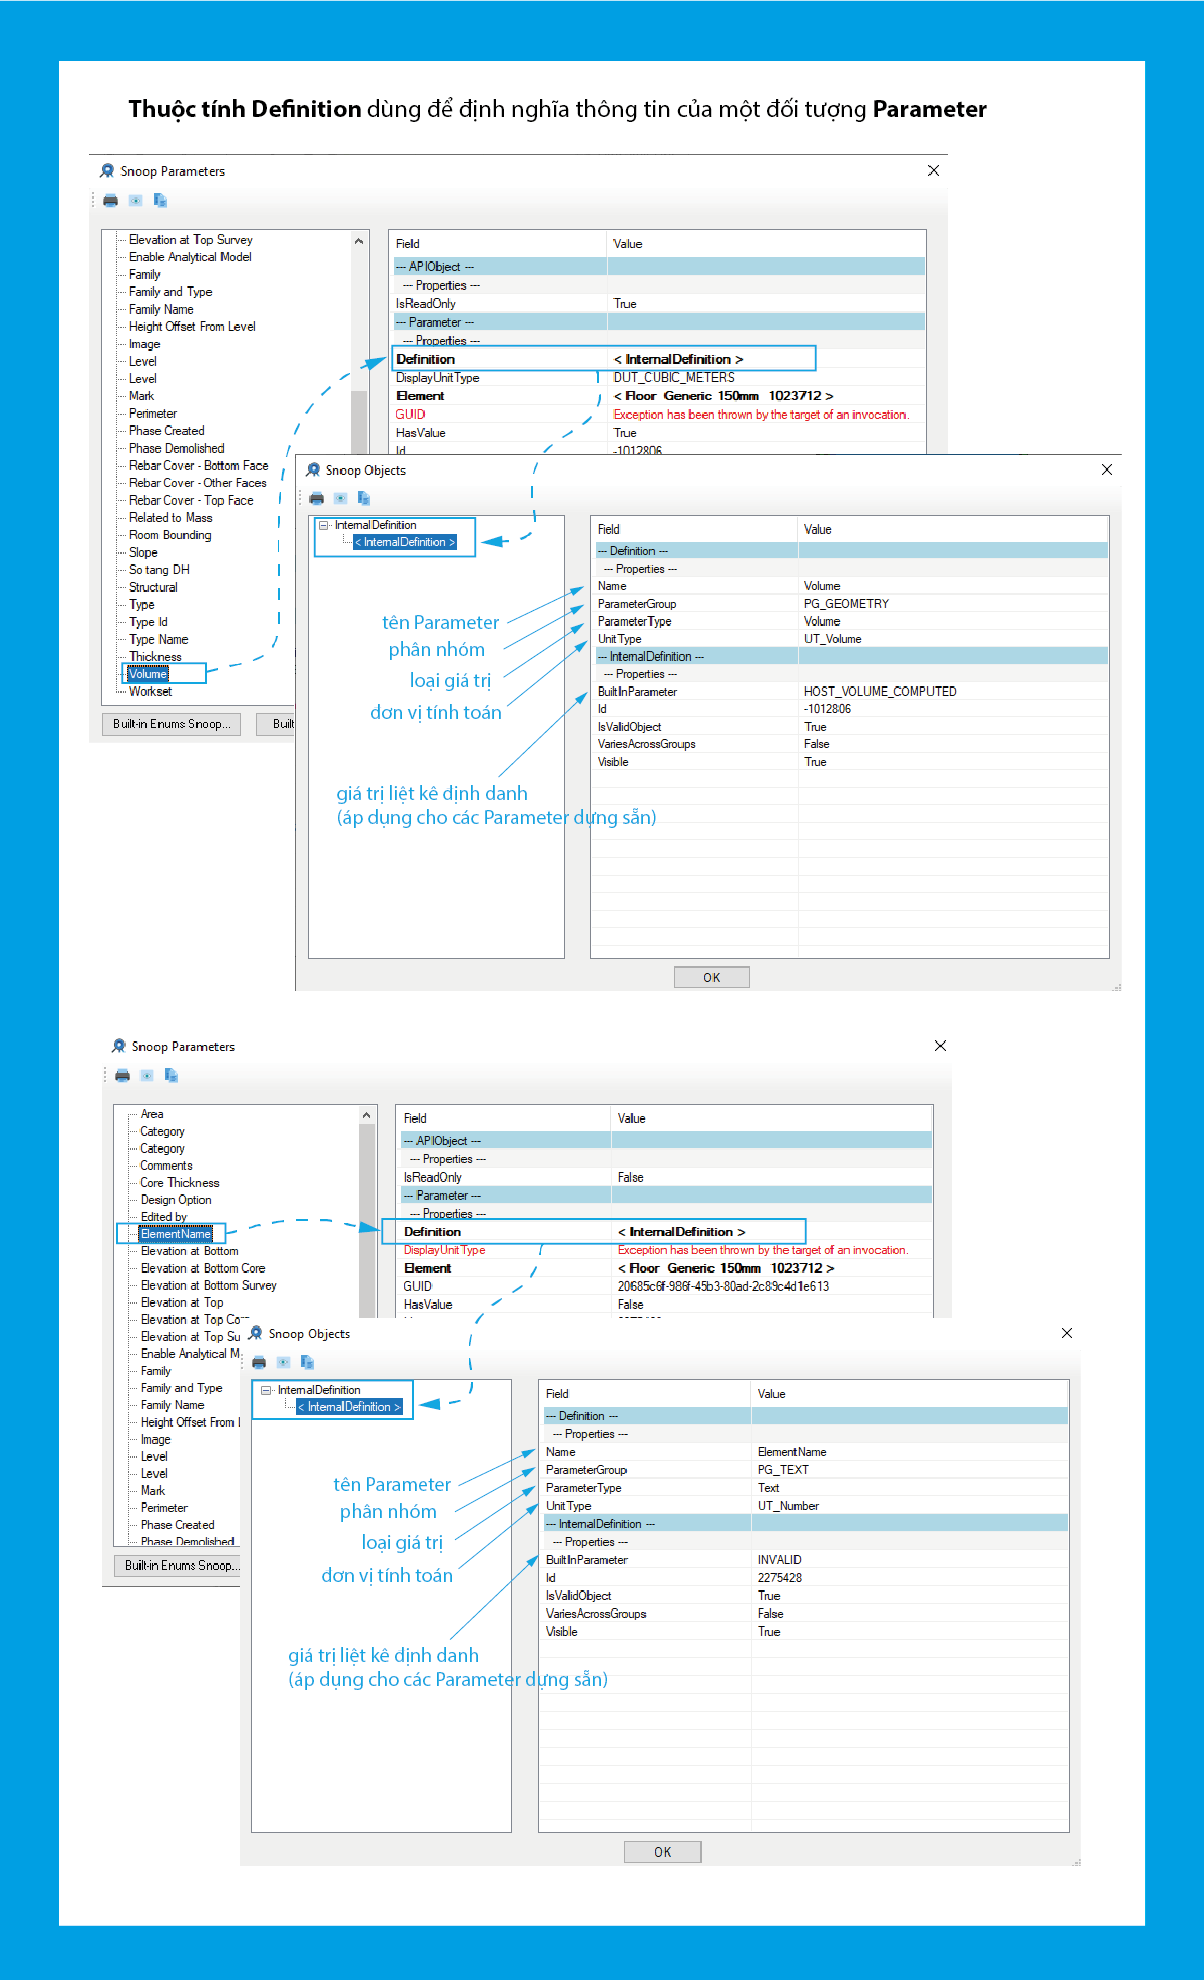Select Core Thickness parameter

click(180, 1183)
